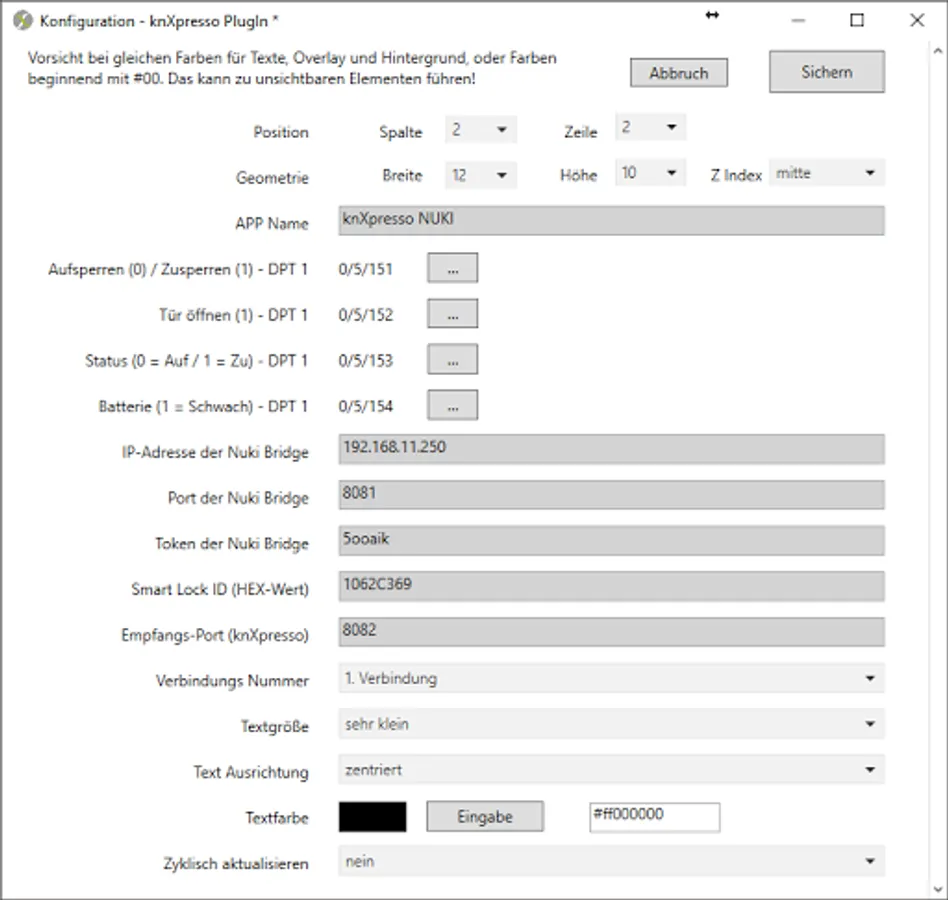Click the Sichern button to save
Image resolution: width=948 pixels, height=900 pixels.
click(826, 72)
